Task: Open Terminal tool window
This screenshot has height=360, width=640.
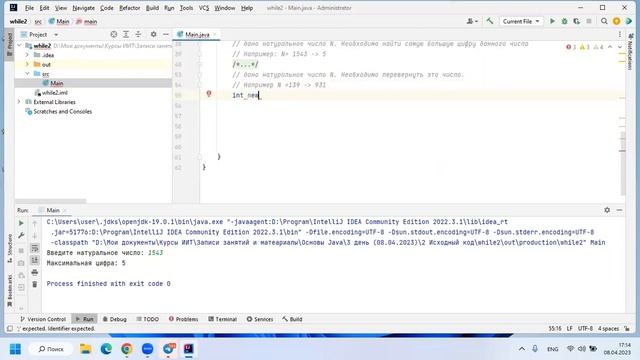Action: 222,319
